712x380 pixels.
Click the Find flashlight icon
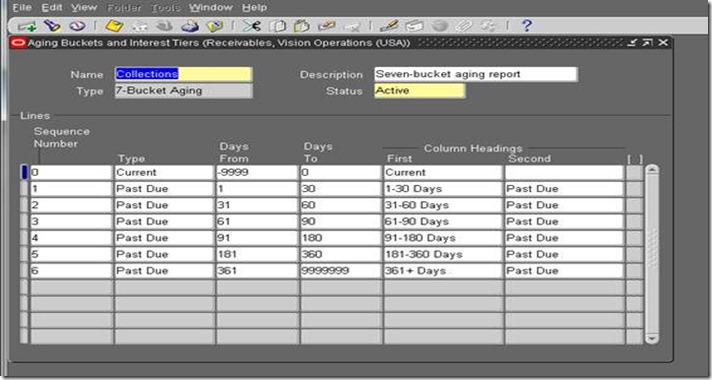(x=52, y=26)
